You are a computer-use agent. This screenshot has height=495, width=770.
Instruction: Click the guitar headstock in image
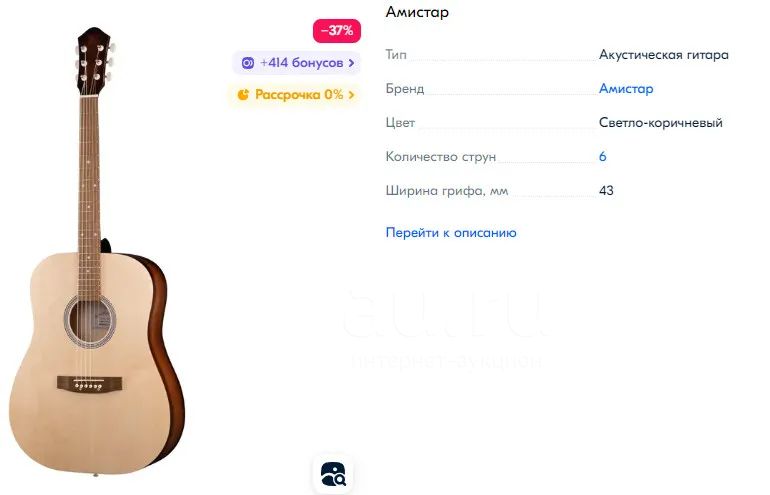point(95,60)
